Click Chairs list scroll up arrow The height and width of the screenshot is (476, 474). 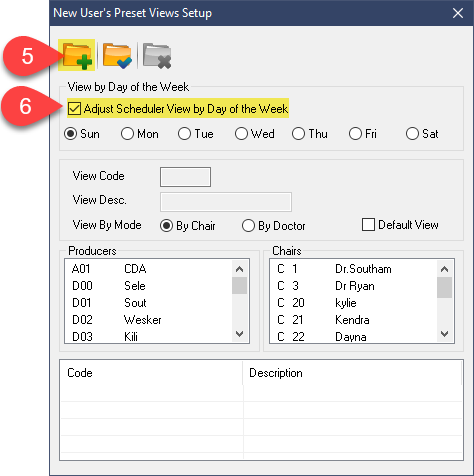point(444,269)
